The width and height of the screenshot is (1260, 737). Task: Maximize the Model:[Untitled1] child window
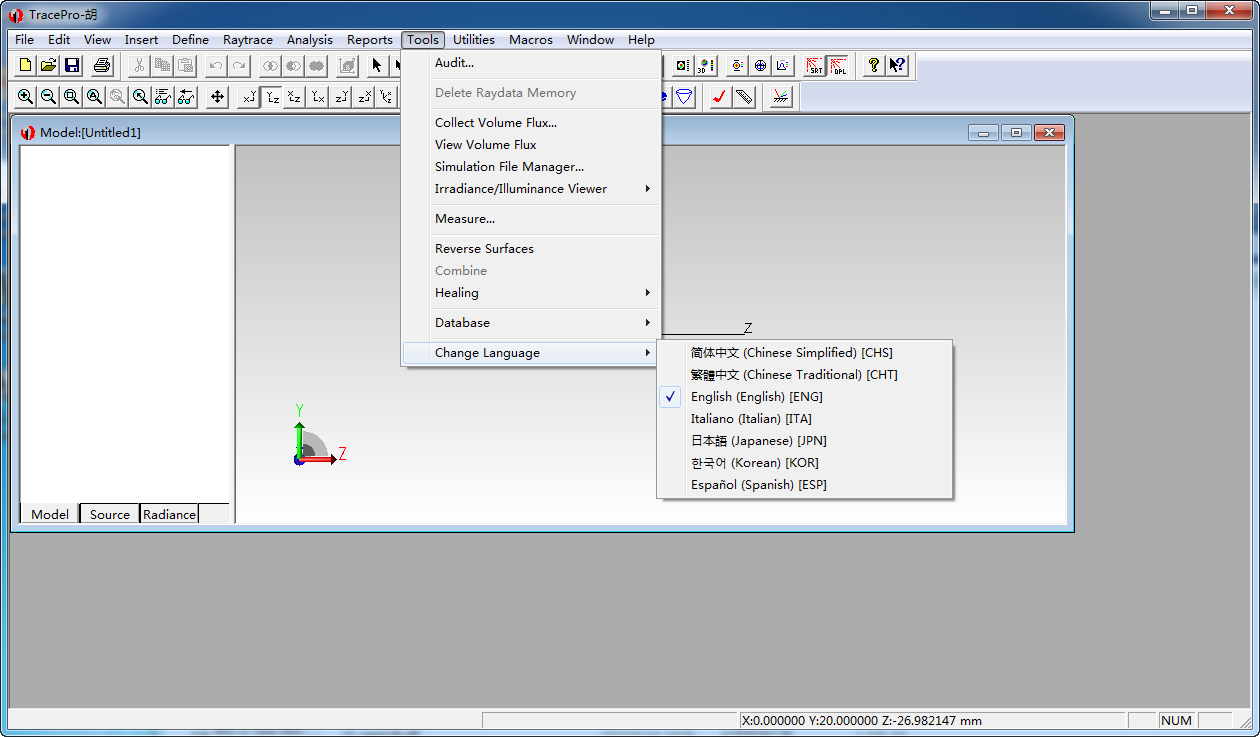(x=1016, y=132)
